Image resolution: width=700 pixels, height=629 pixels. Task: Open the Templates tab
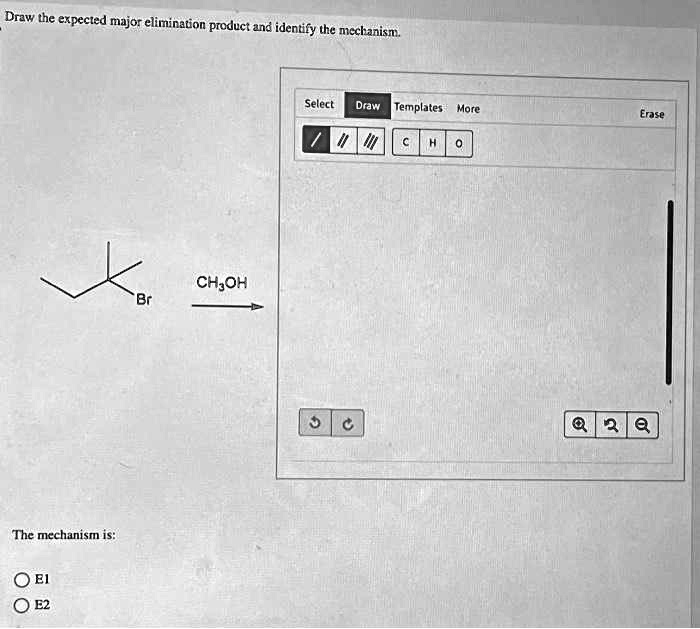coord(418,108)
